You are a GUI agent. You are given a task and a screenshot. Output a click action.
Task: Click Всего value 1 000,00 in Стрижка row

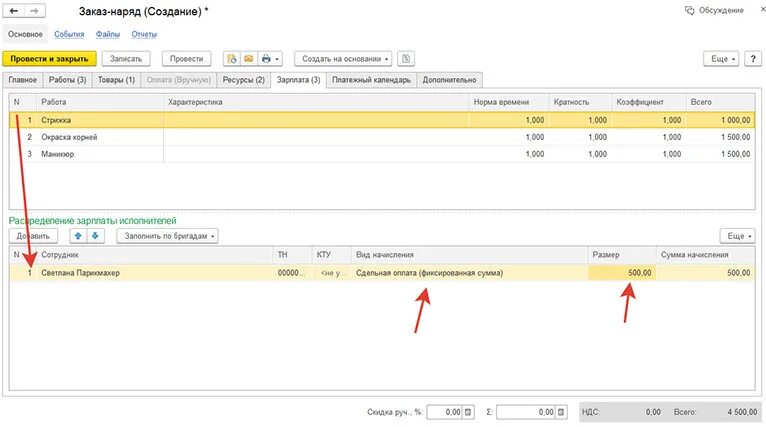point(736,120)
